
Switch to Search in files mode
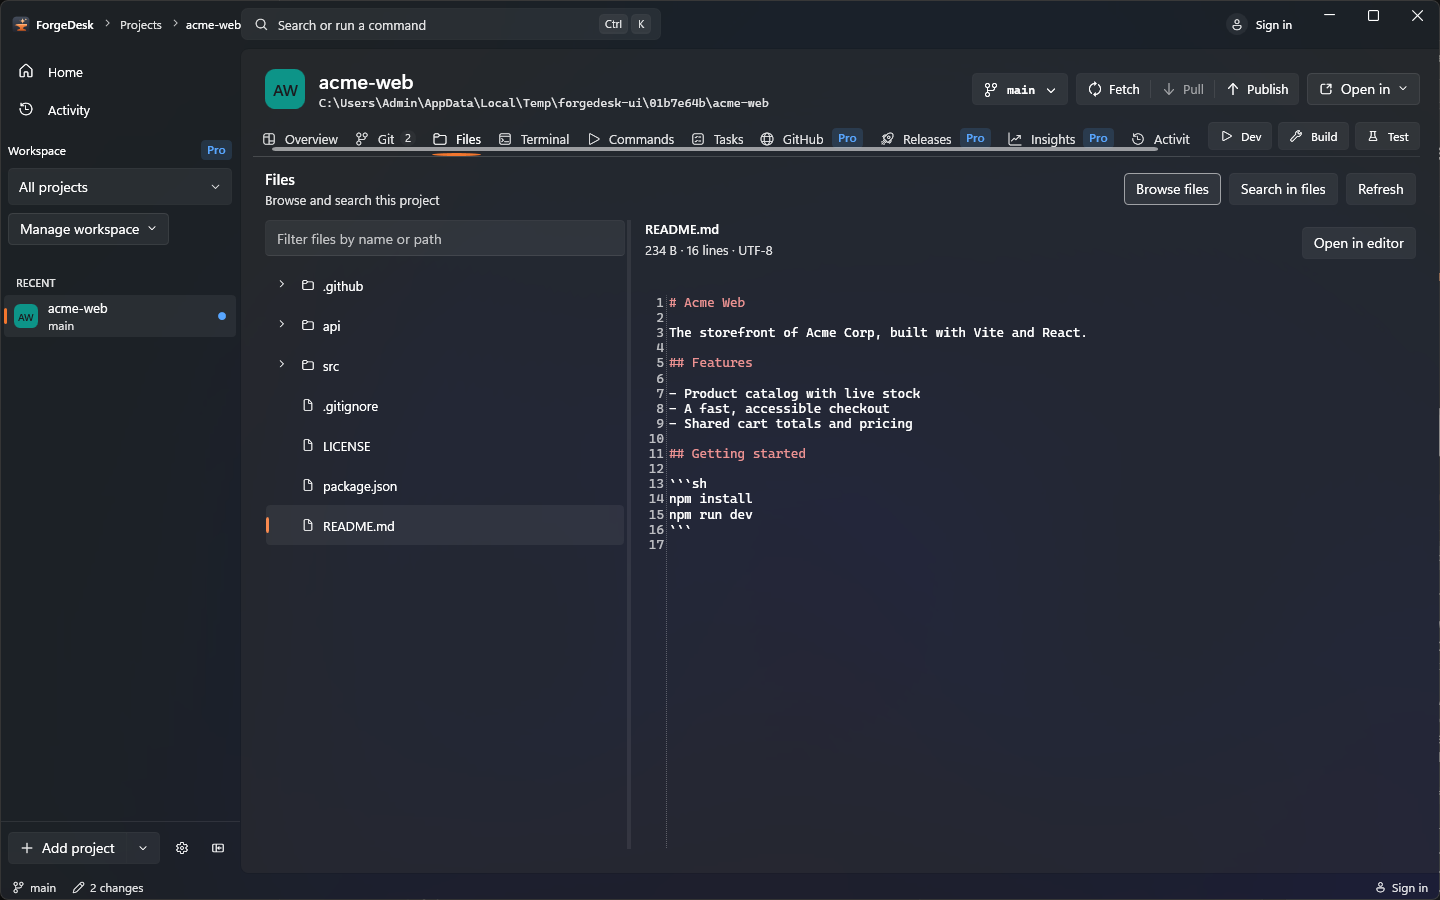click(1283, 189)
